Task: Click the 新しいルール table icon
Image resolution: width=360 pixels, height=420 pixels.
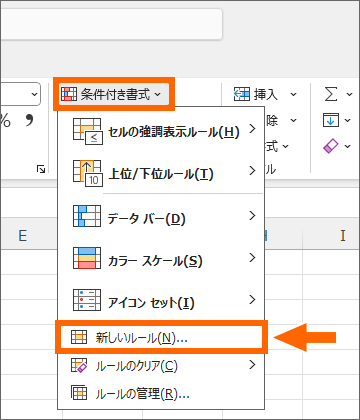Action: [x=79, y=337]
